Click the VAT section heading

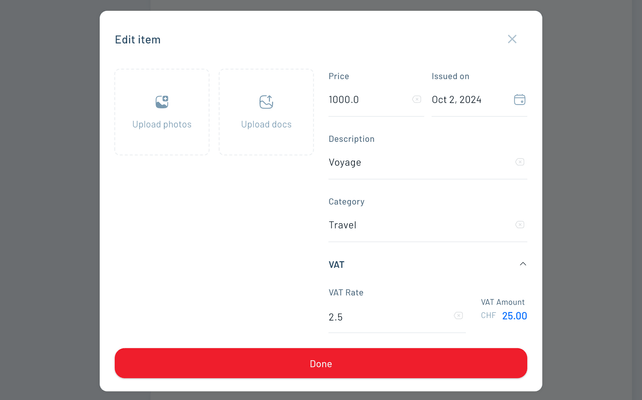click(337, 265)
